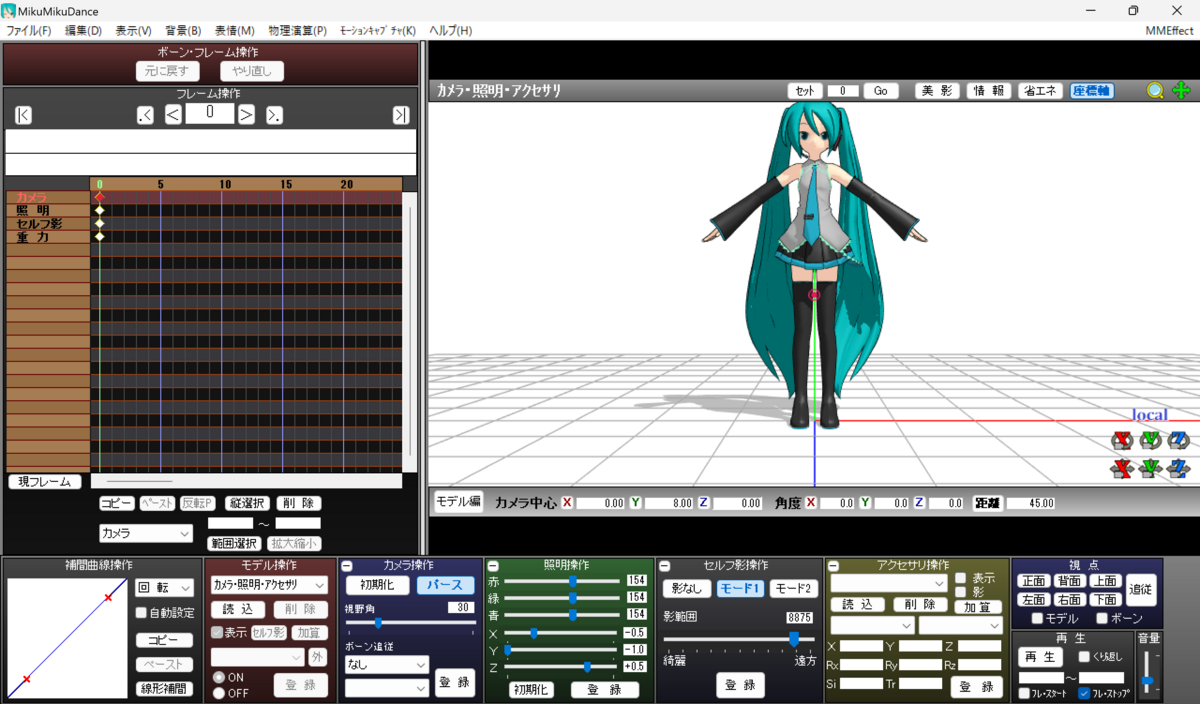Check the accessory 表示 checkbox

tap(961, 578)
